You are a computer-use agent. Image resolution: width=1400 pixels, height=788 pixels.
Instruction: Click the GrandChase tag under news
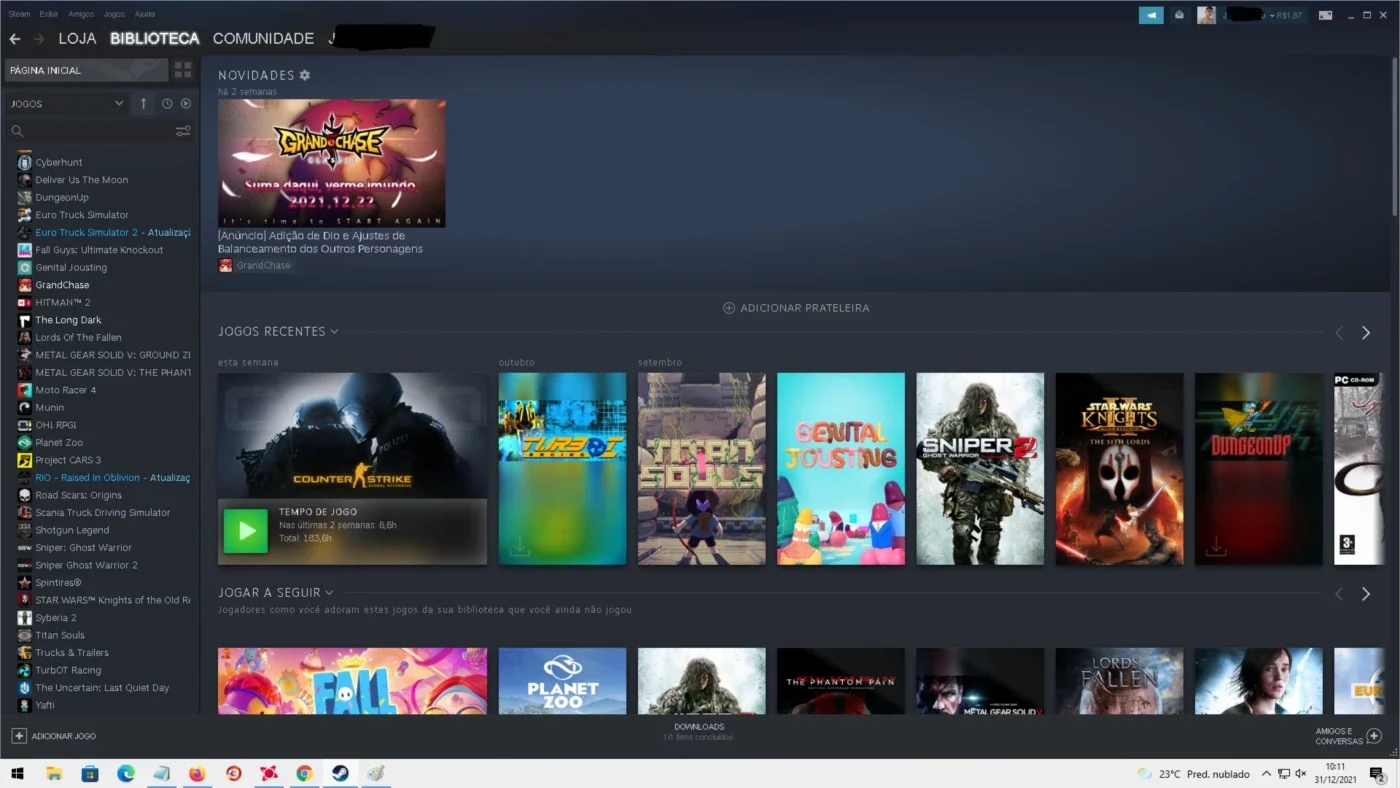(256, 265)
